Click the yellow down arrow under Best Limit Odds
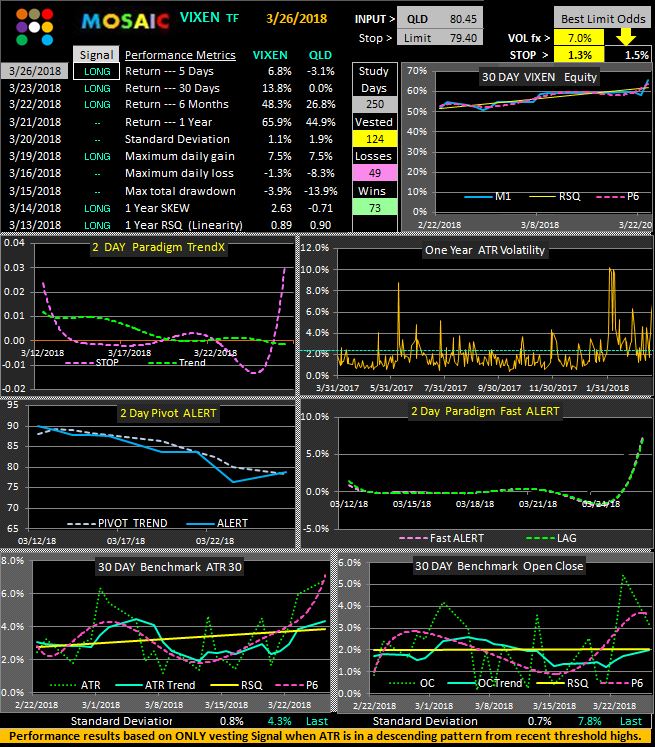The image size is (655, 747). pyautogui.click(x=626, y=37)
